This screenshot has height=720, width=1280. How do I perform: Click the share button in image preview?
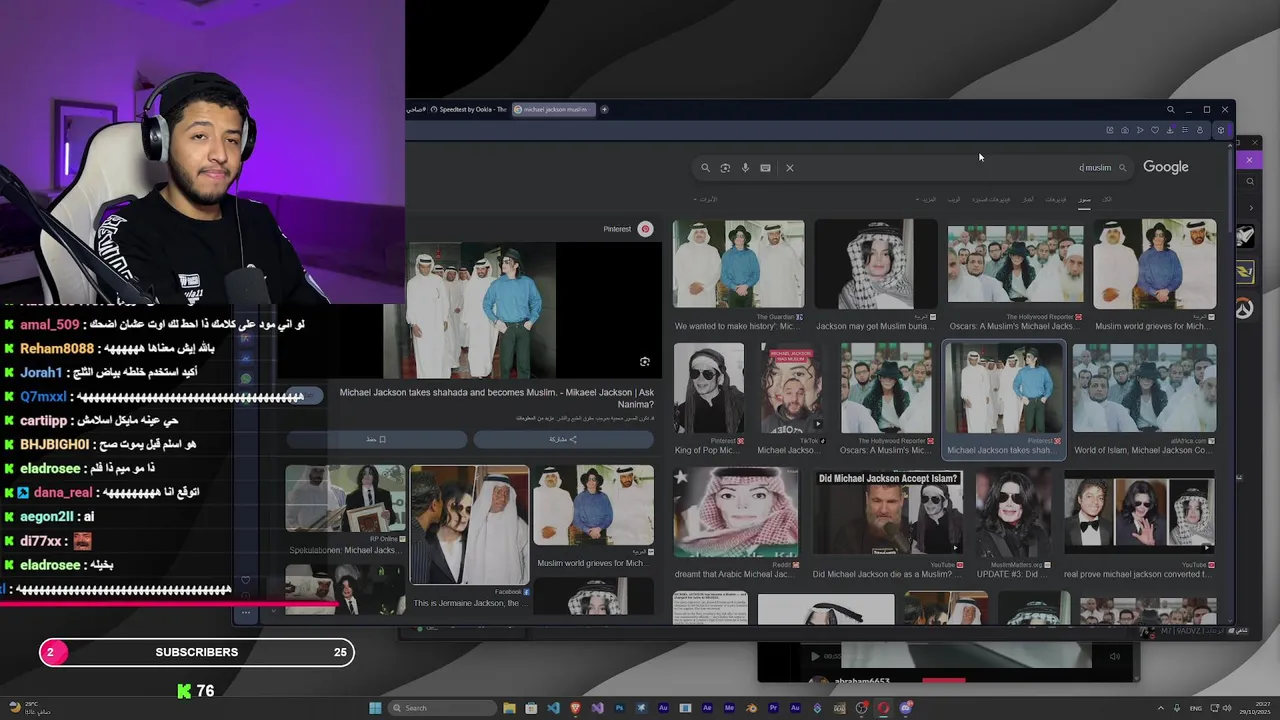(564, 439)
